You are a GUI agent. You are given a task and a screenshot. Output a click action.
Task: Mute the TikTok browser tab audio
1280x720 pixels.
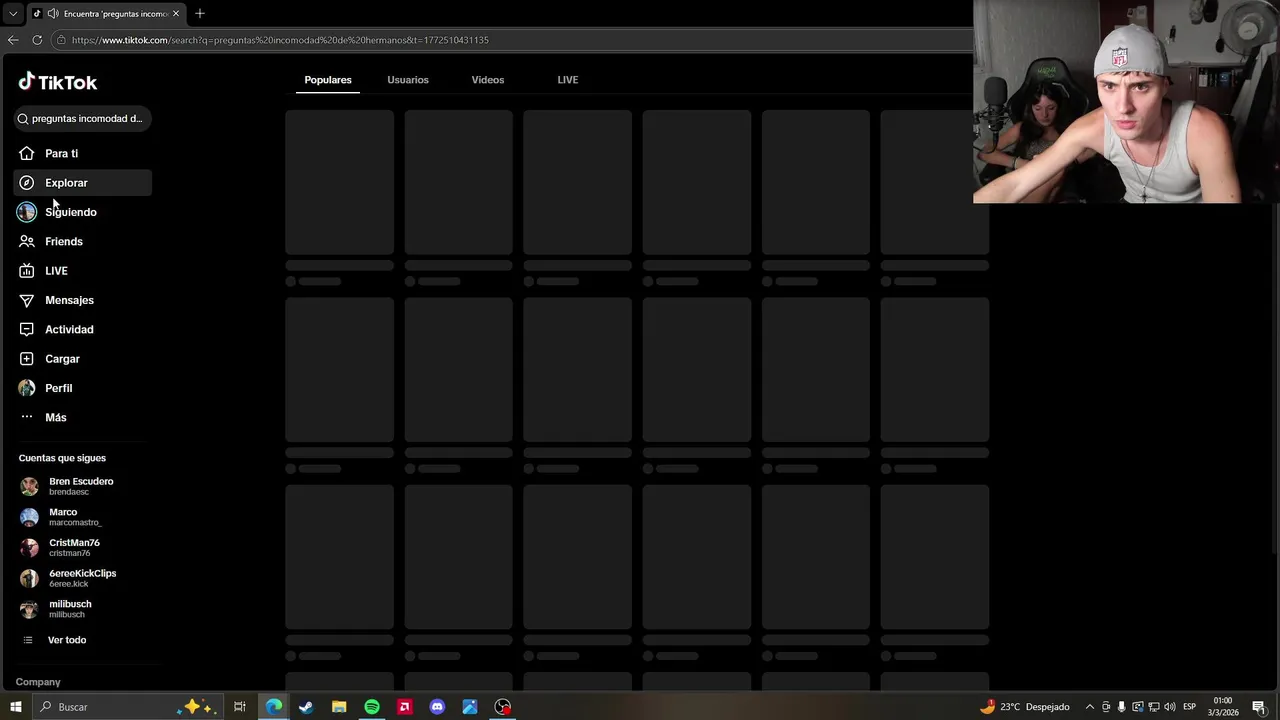click(x=52, y=13)
